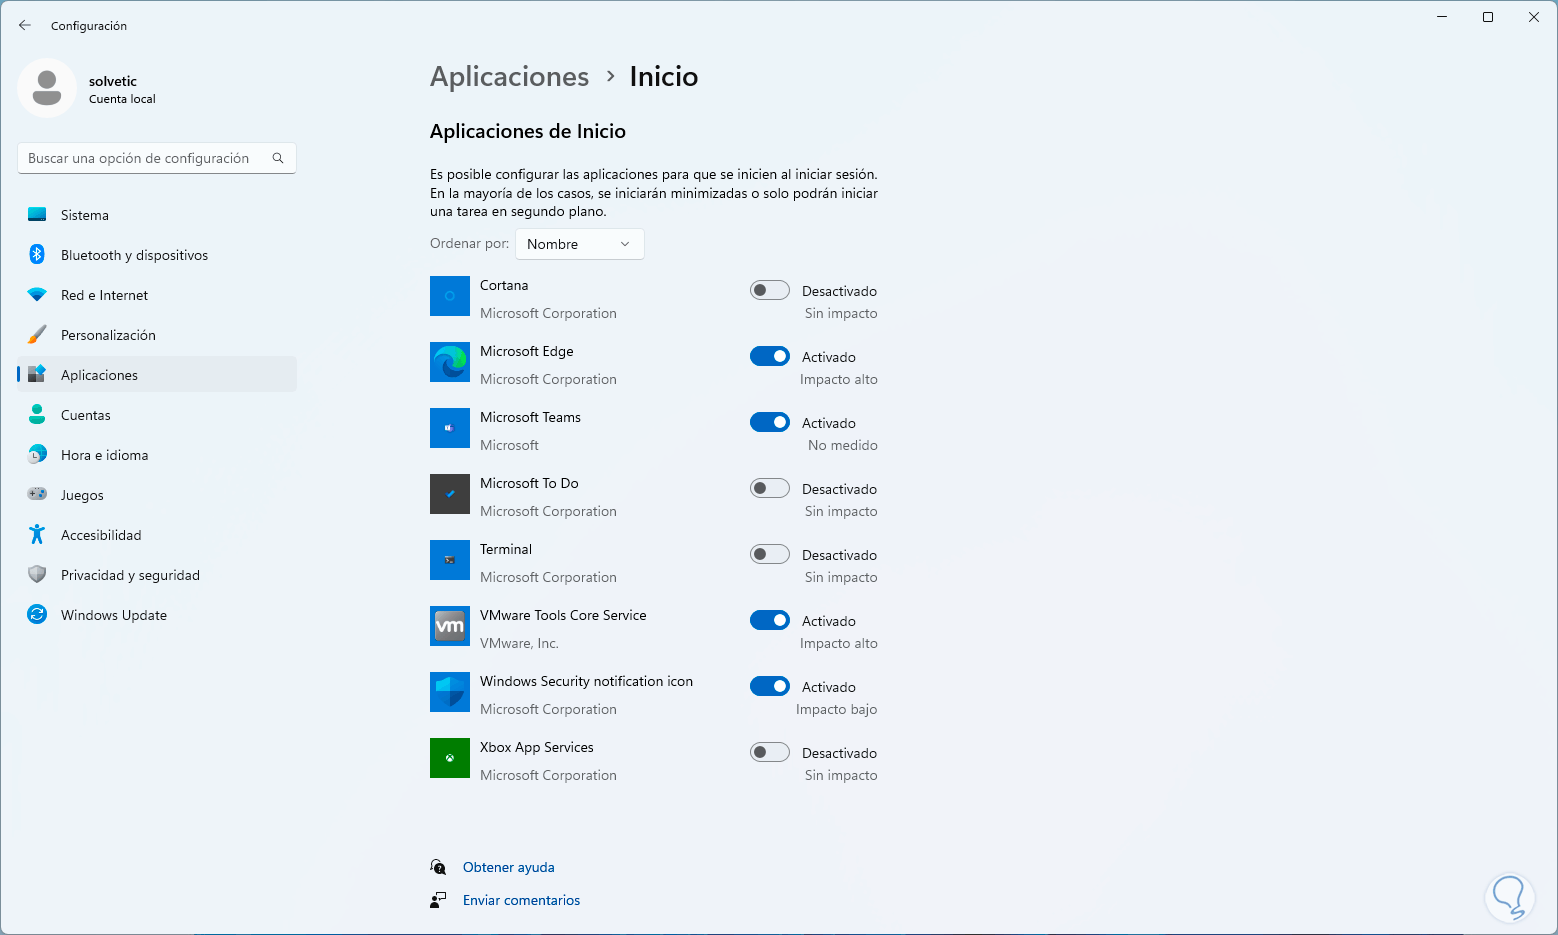Click the Personalización paintbrush icon
1558x935 pixels.
coord(37,335)
